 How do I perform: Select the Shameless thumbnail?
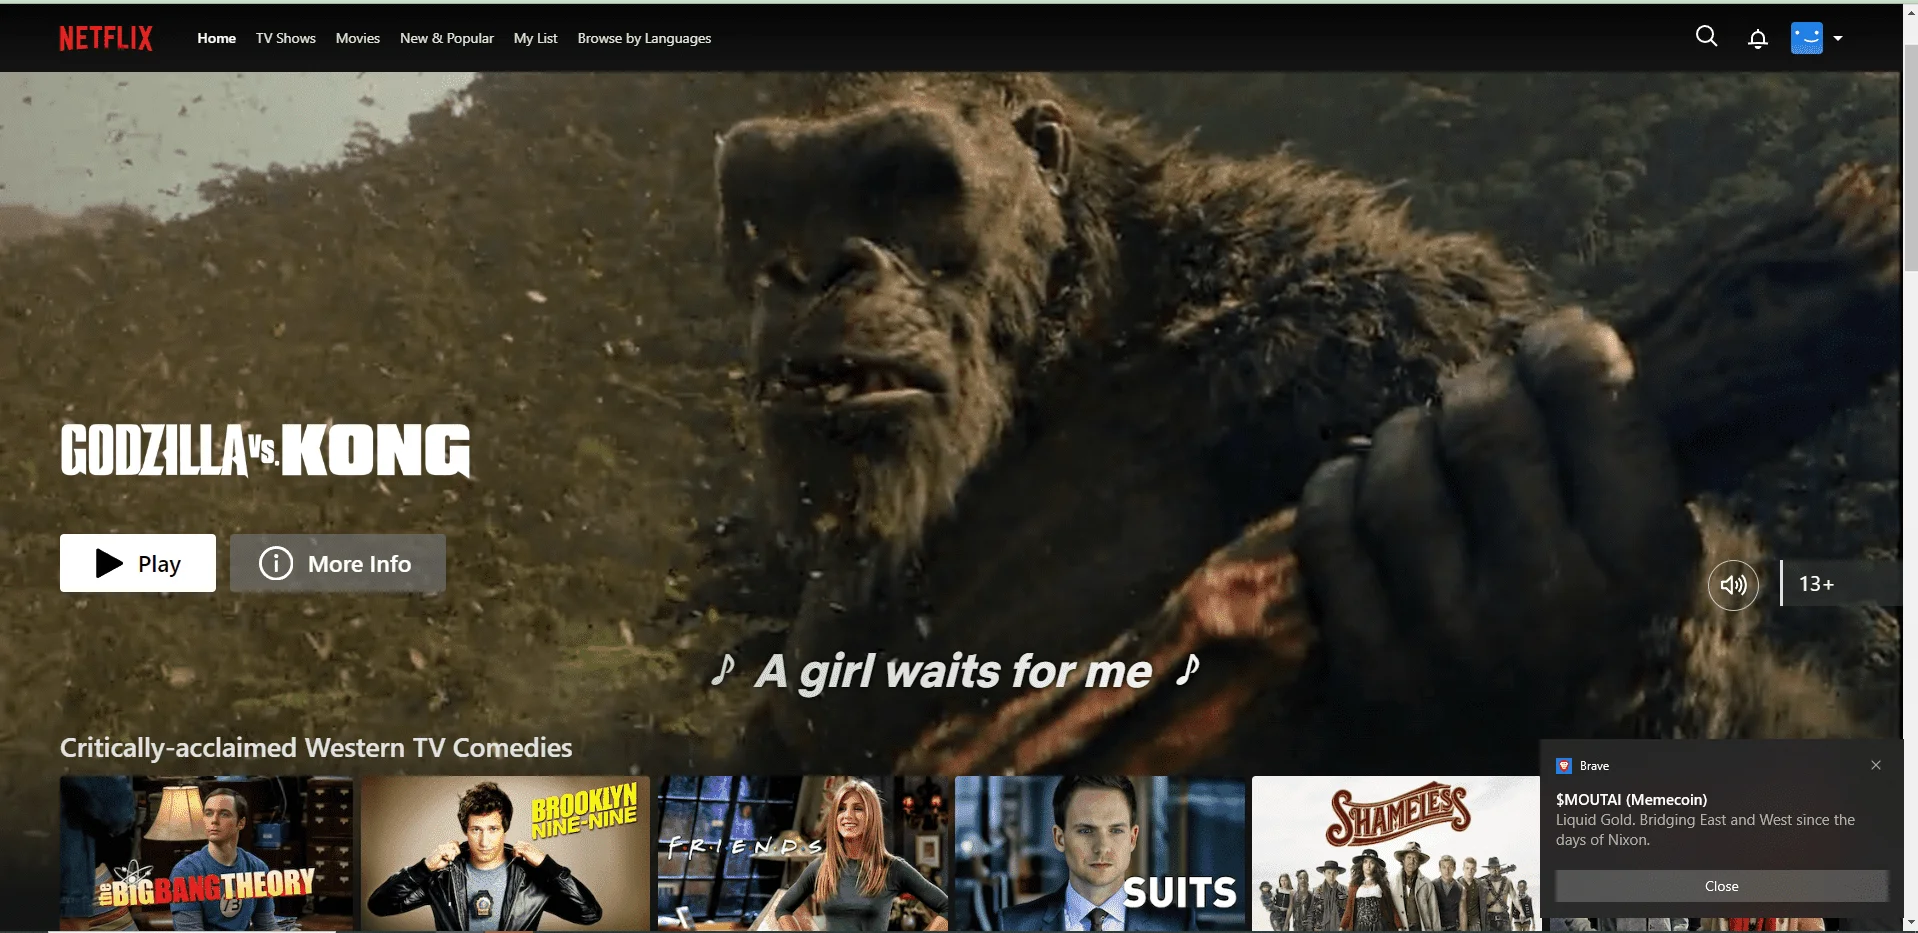pos(1396,853)
